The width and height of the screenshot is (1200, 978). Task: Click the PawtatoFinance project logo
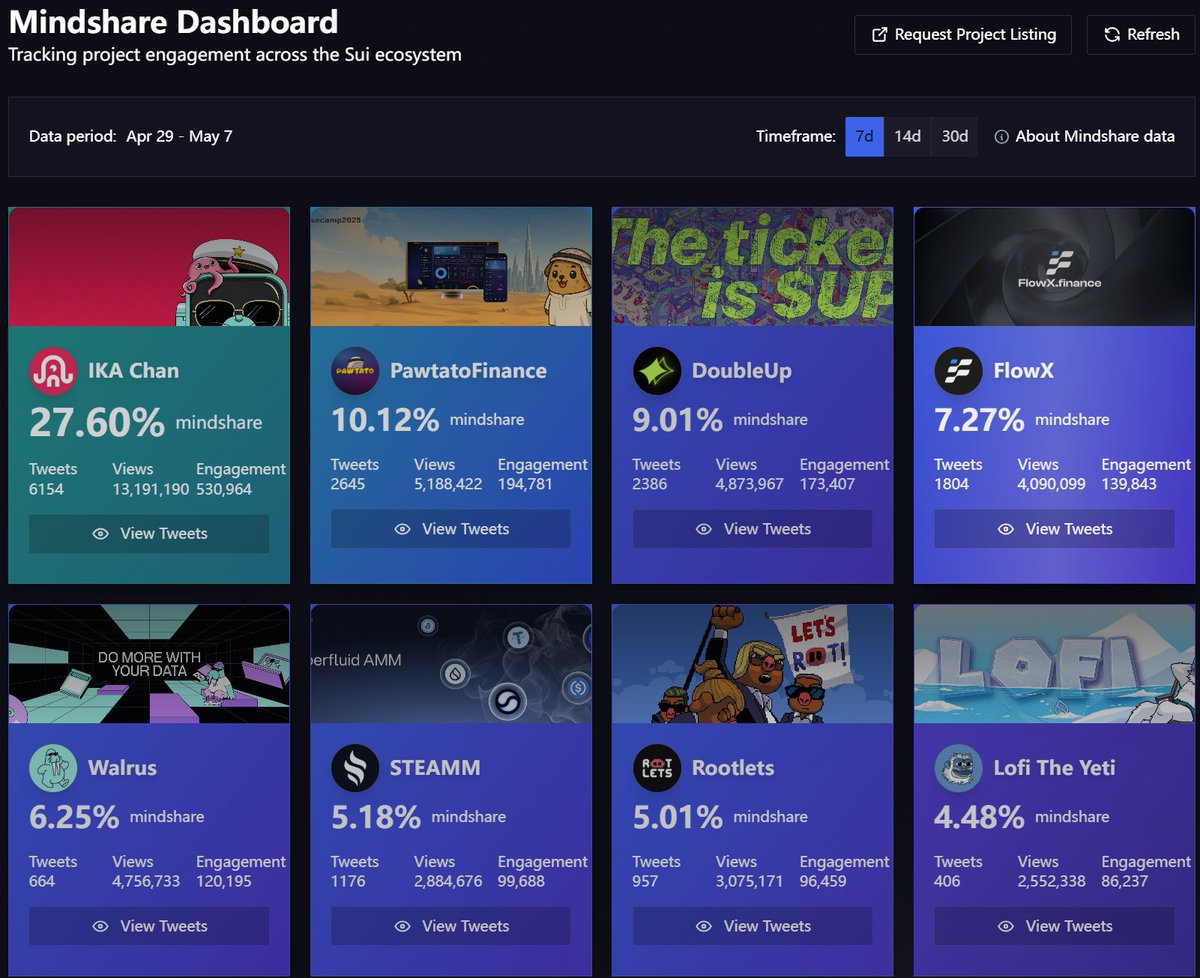click(355, 371)
